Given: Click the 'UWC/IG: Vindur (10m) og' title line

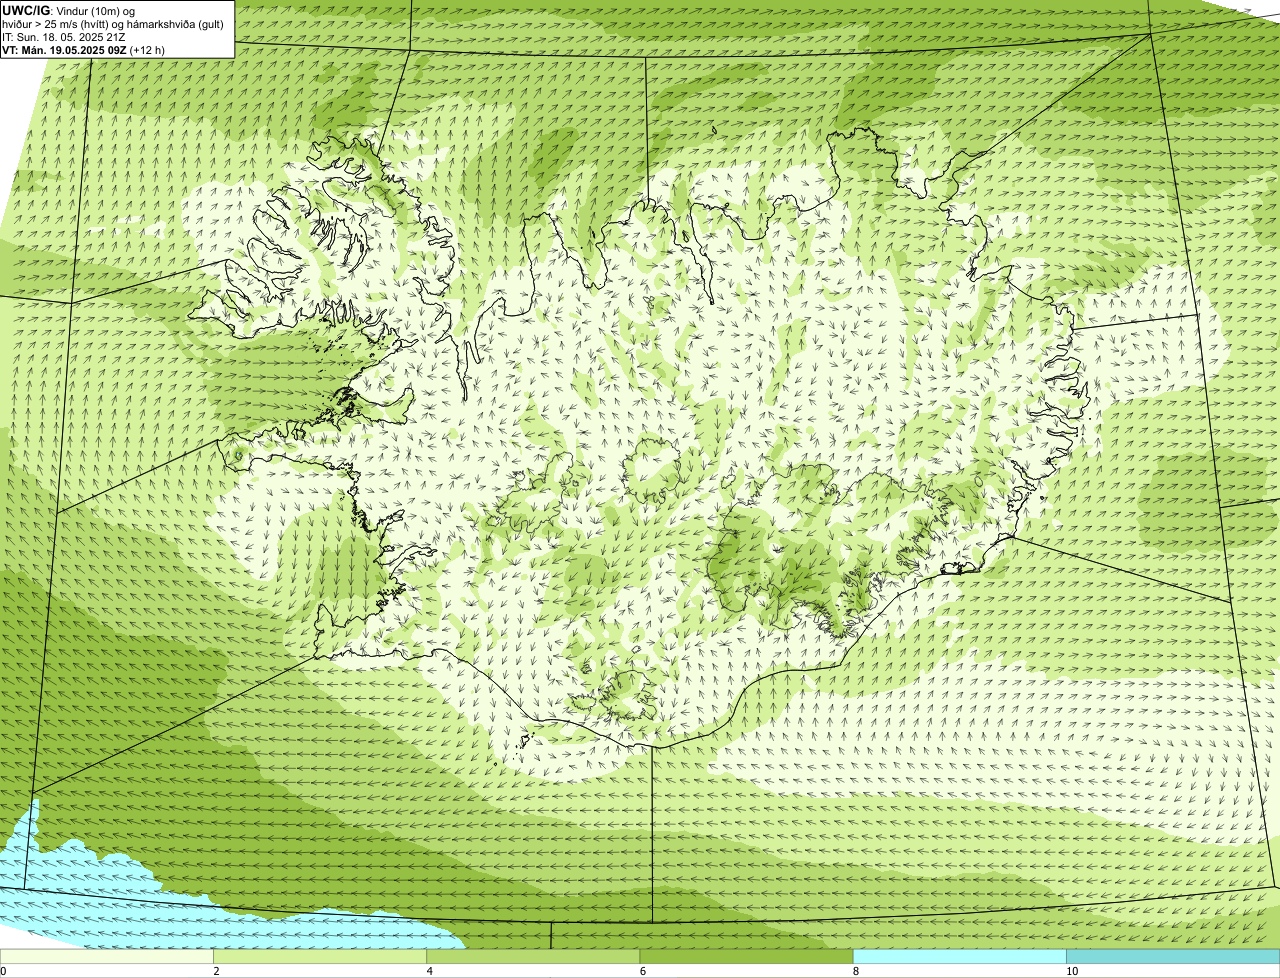Looking at the screenshot, I should (x=68, y=10).
